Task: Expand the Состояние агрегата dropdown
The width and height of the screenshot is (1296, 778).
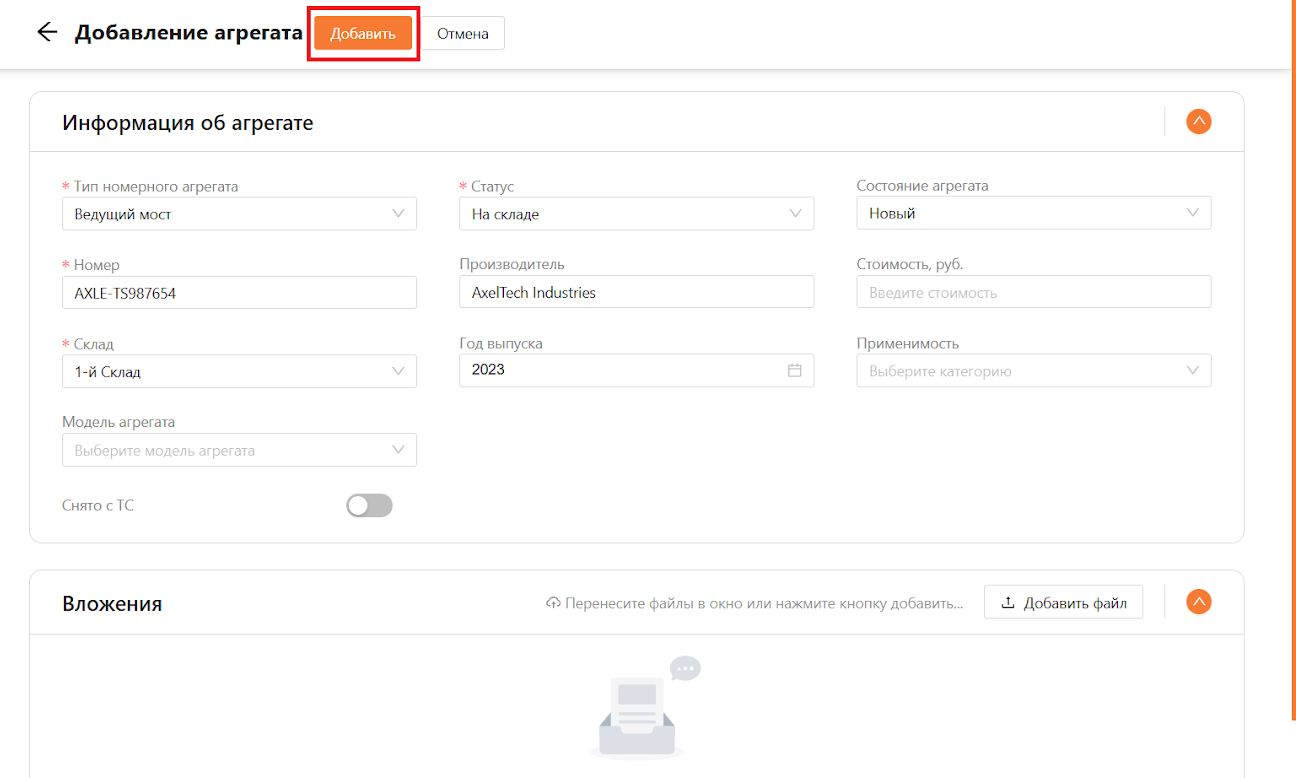Action: tap(1034, 213)
